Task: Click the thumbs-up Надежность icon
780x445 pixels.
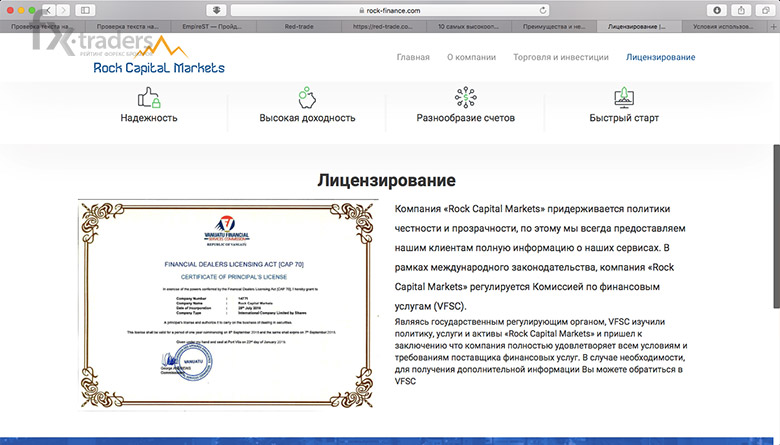Action: (x=149, y=97)
